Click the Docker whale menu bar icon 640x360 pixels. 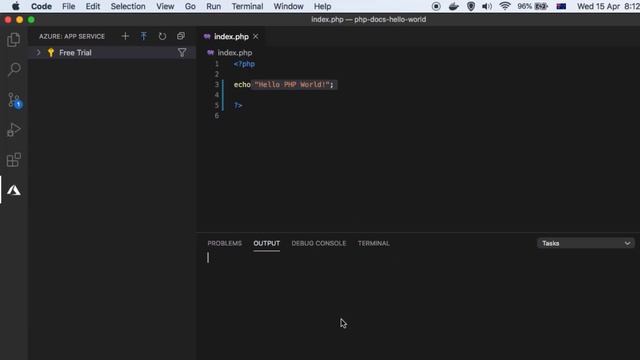point(454,6)
